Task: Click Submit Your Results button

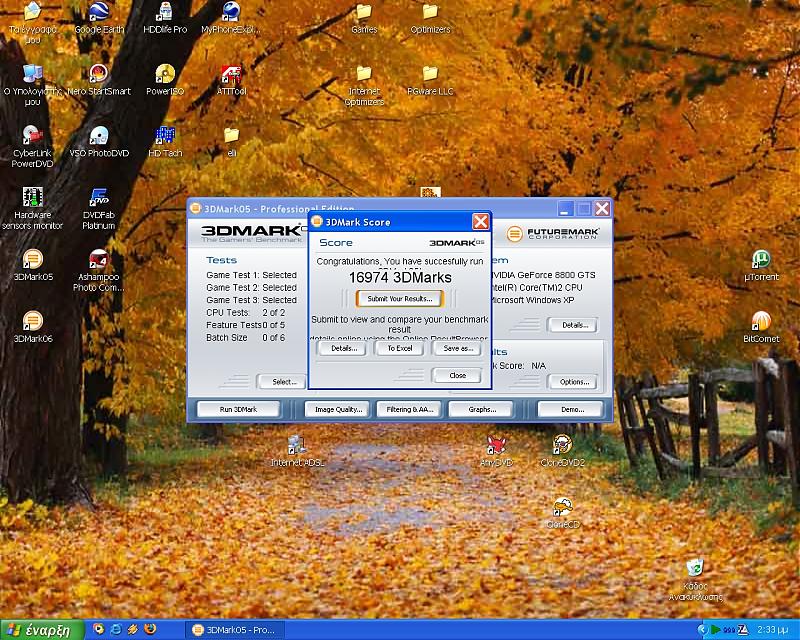Action: coord(399,299)
